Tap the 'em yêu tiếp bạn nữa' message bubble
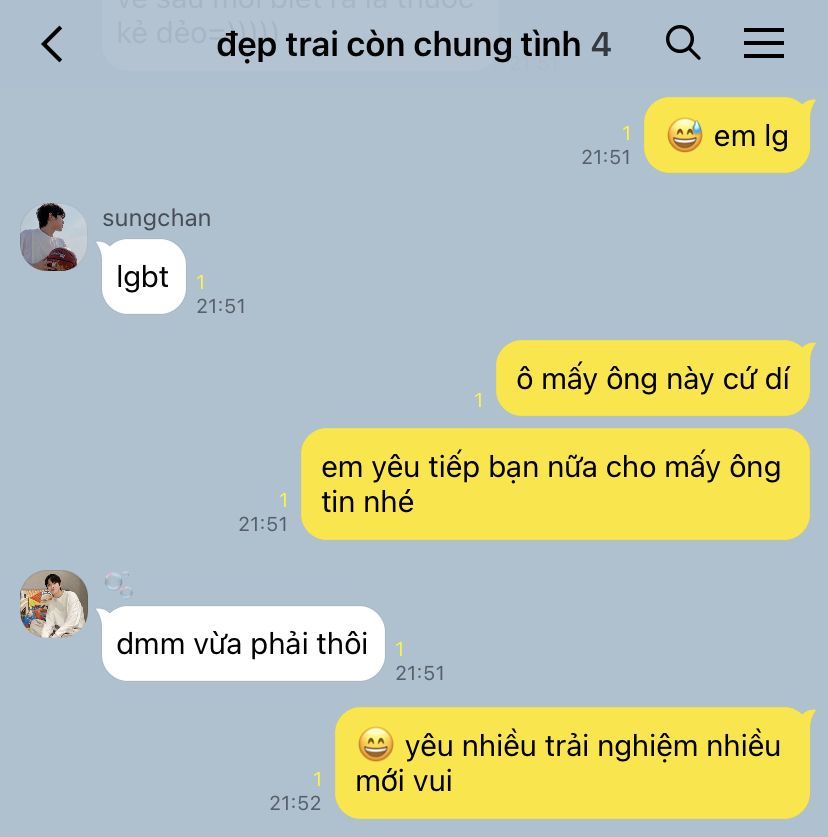The image size is (828, 837). pyautogui.click(x=555, y=484)
